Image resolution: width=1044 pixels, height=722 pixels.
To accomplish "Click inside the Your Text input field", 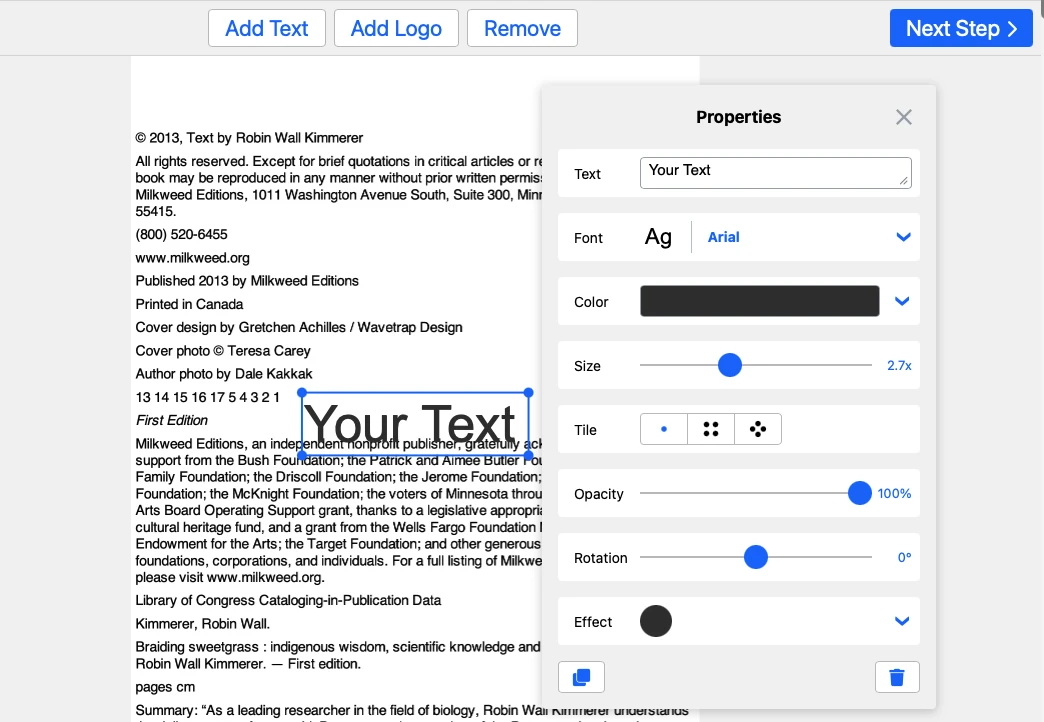I will coord(776,171).
